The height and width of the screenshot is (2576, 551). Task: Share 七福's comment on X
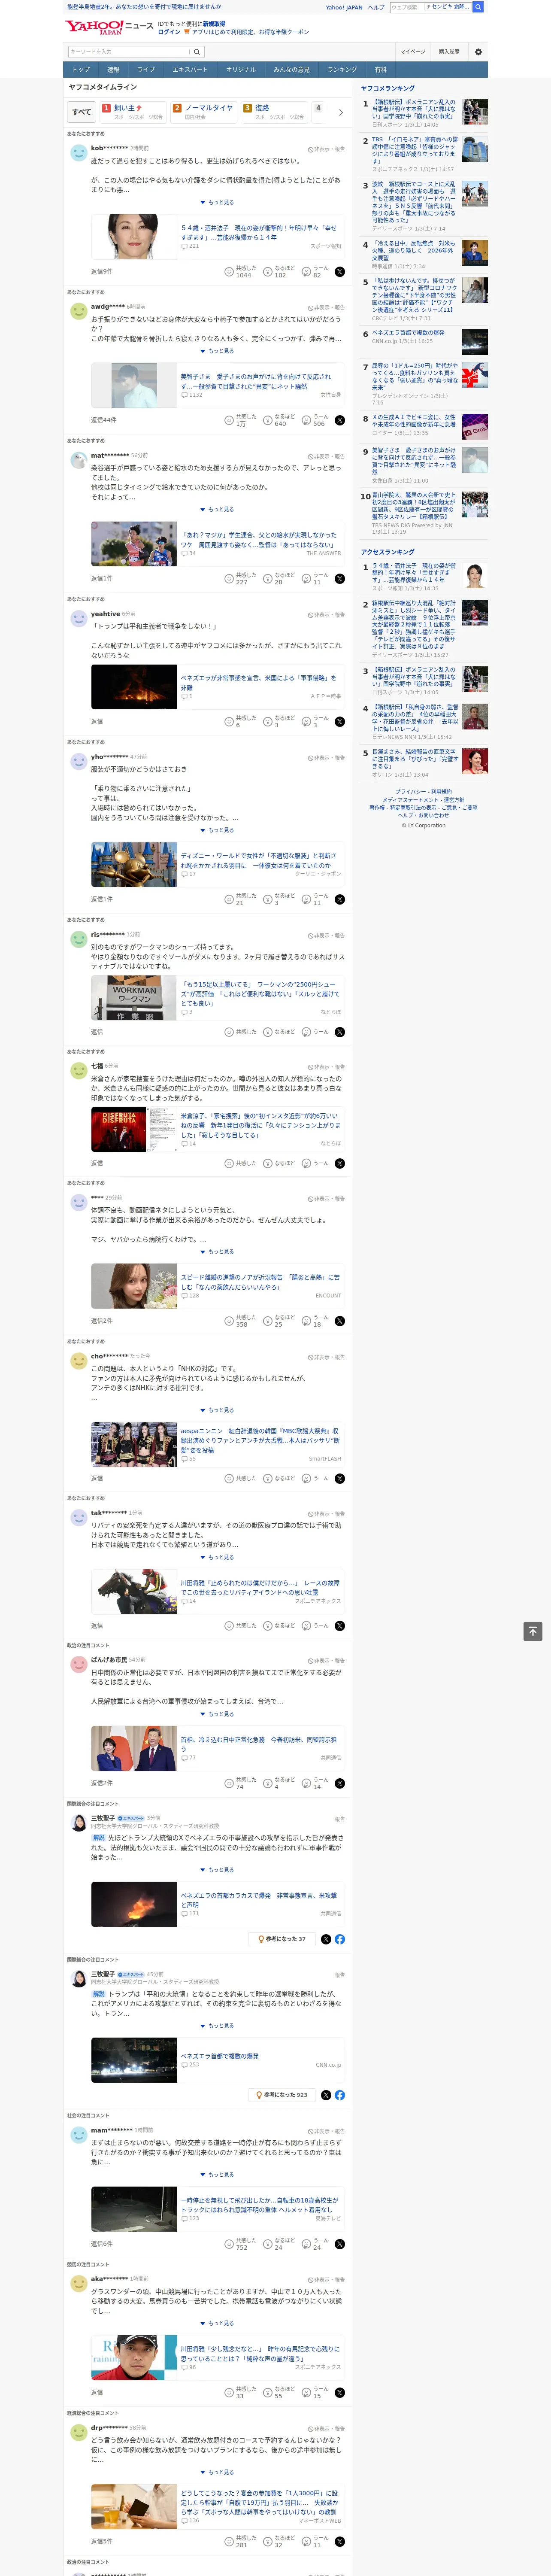(340, 1163)
